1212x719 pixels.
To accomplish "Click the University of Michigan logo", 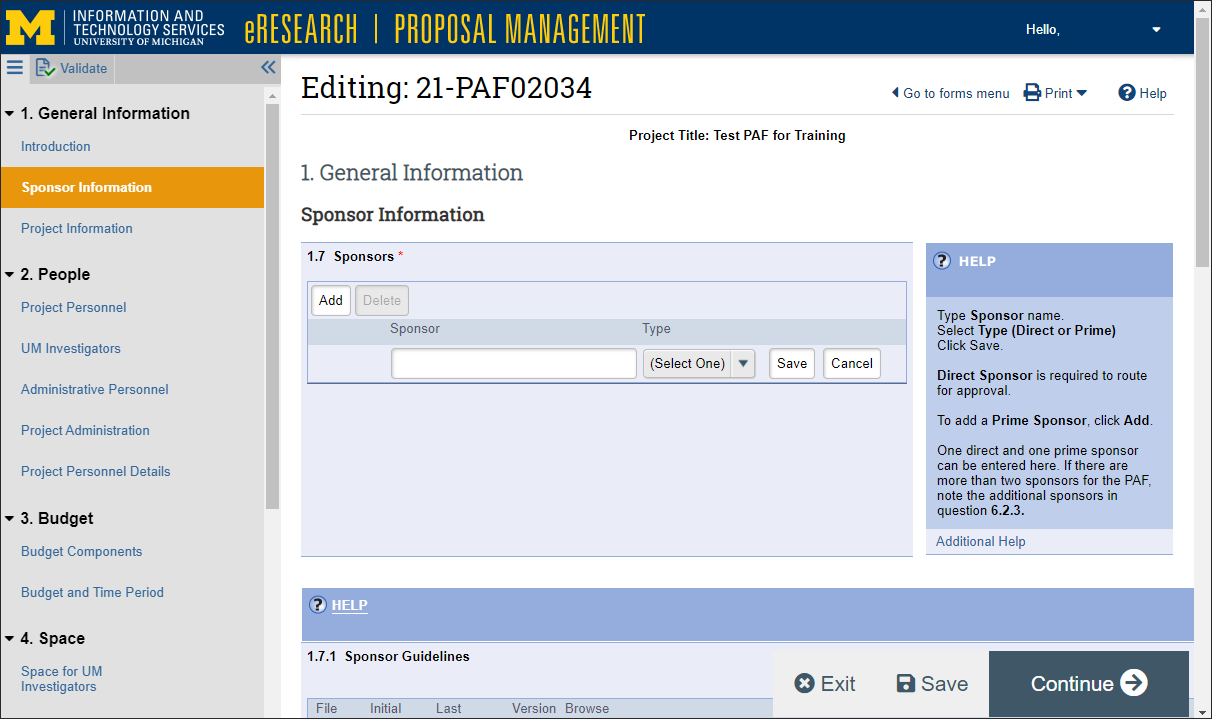I will tap(31, 27).
